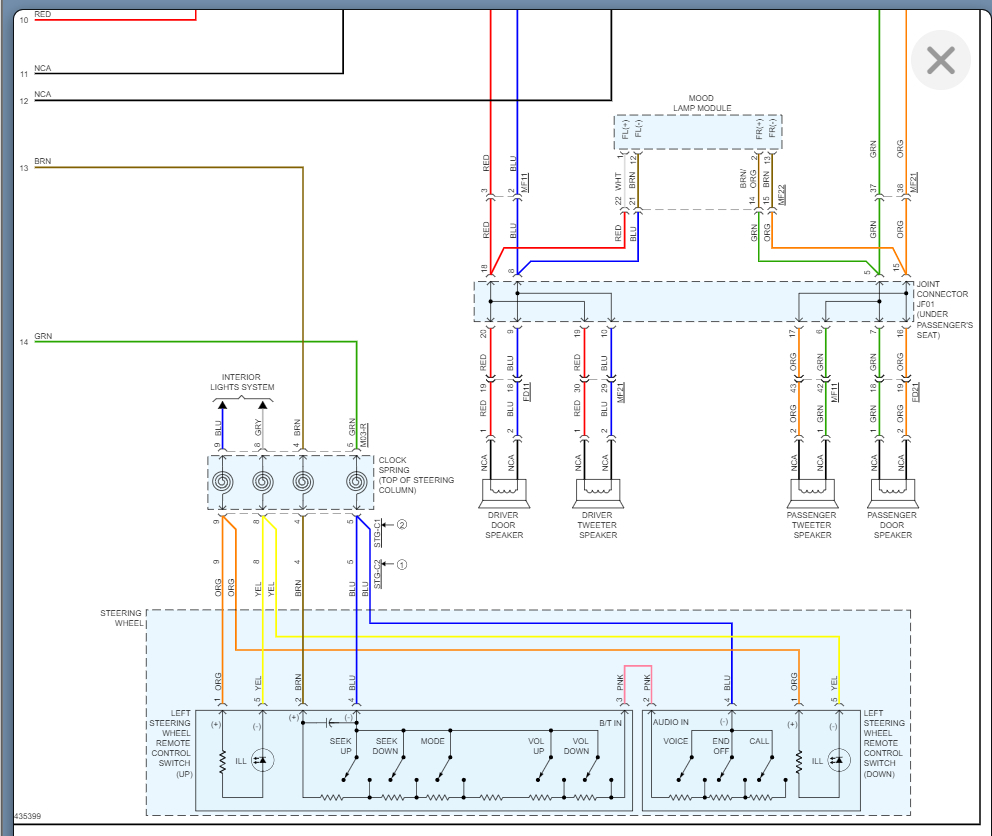Click the SEEK UP switch contact
Viewport: 992px width, 836px height.
(x=350, y=769)
